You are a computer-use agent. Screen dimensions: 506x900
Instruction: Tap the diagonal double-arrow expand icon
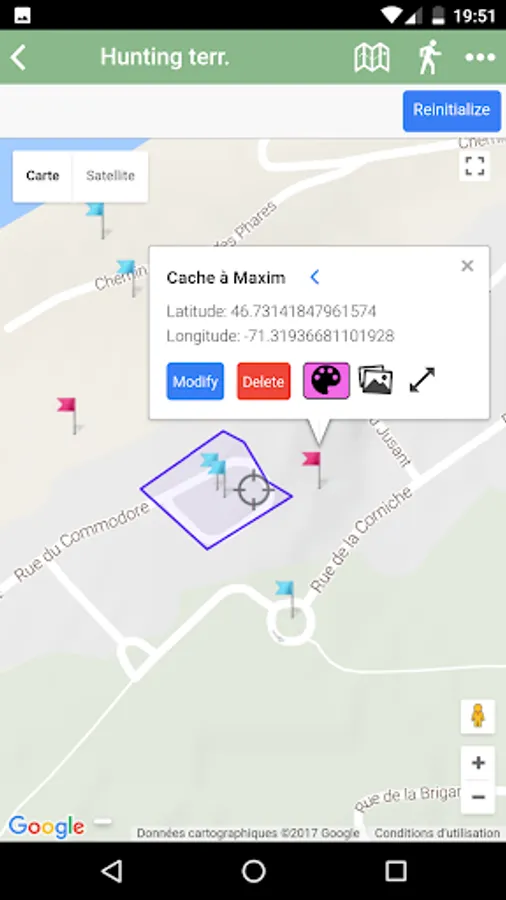[x=422, y=380]
